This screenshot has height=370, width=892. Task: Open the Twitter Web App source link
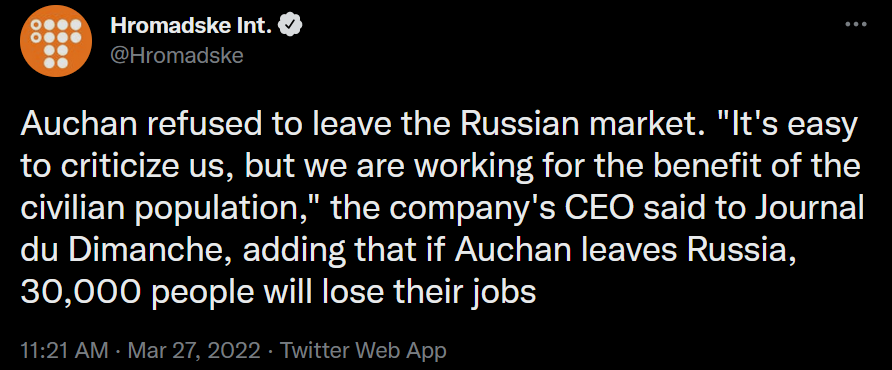click(364, 350)
